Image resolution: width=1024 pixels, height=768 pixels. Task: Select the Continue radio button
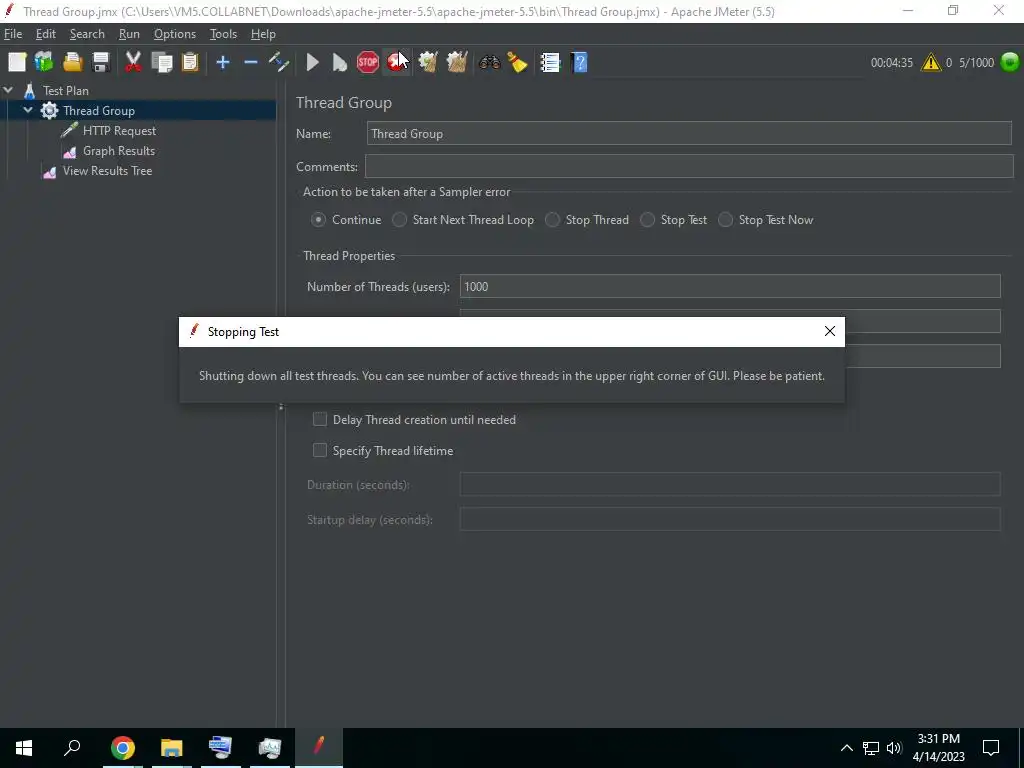[x=318, y=220]
